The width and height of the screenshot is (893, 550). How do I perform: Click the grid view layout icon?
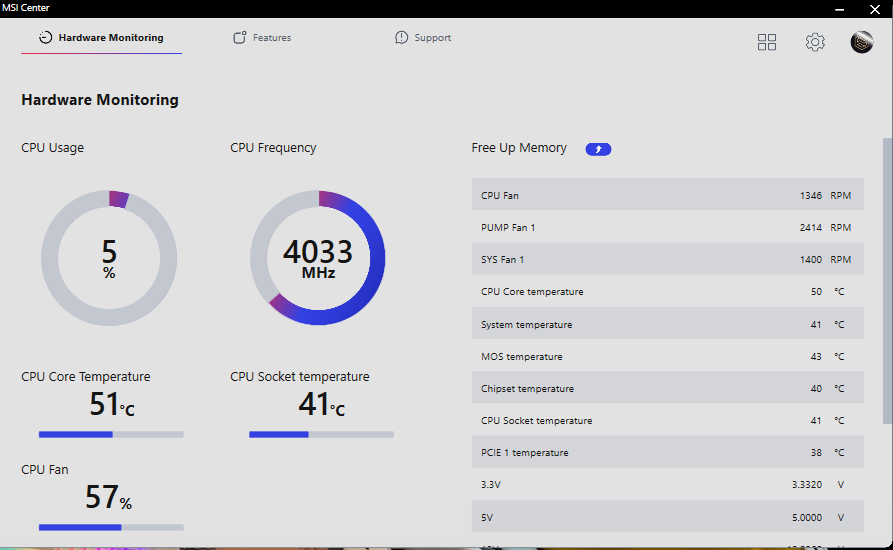767,42
